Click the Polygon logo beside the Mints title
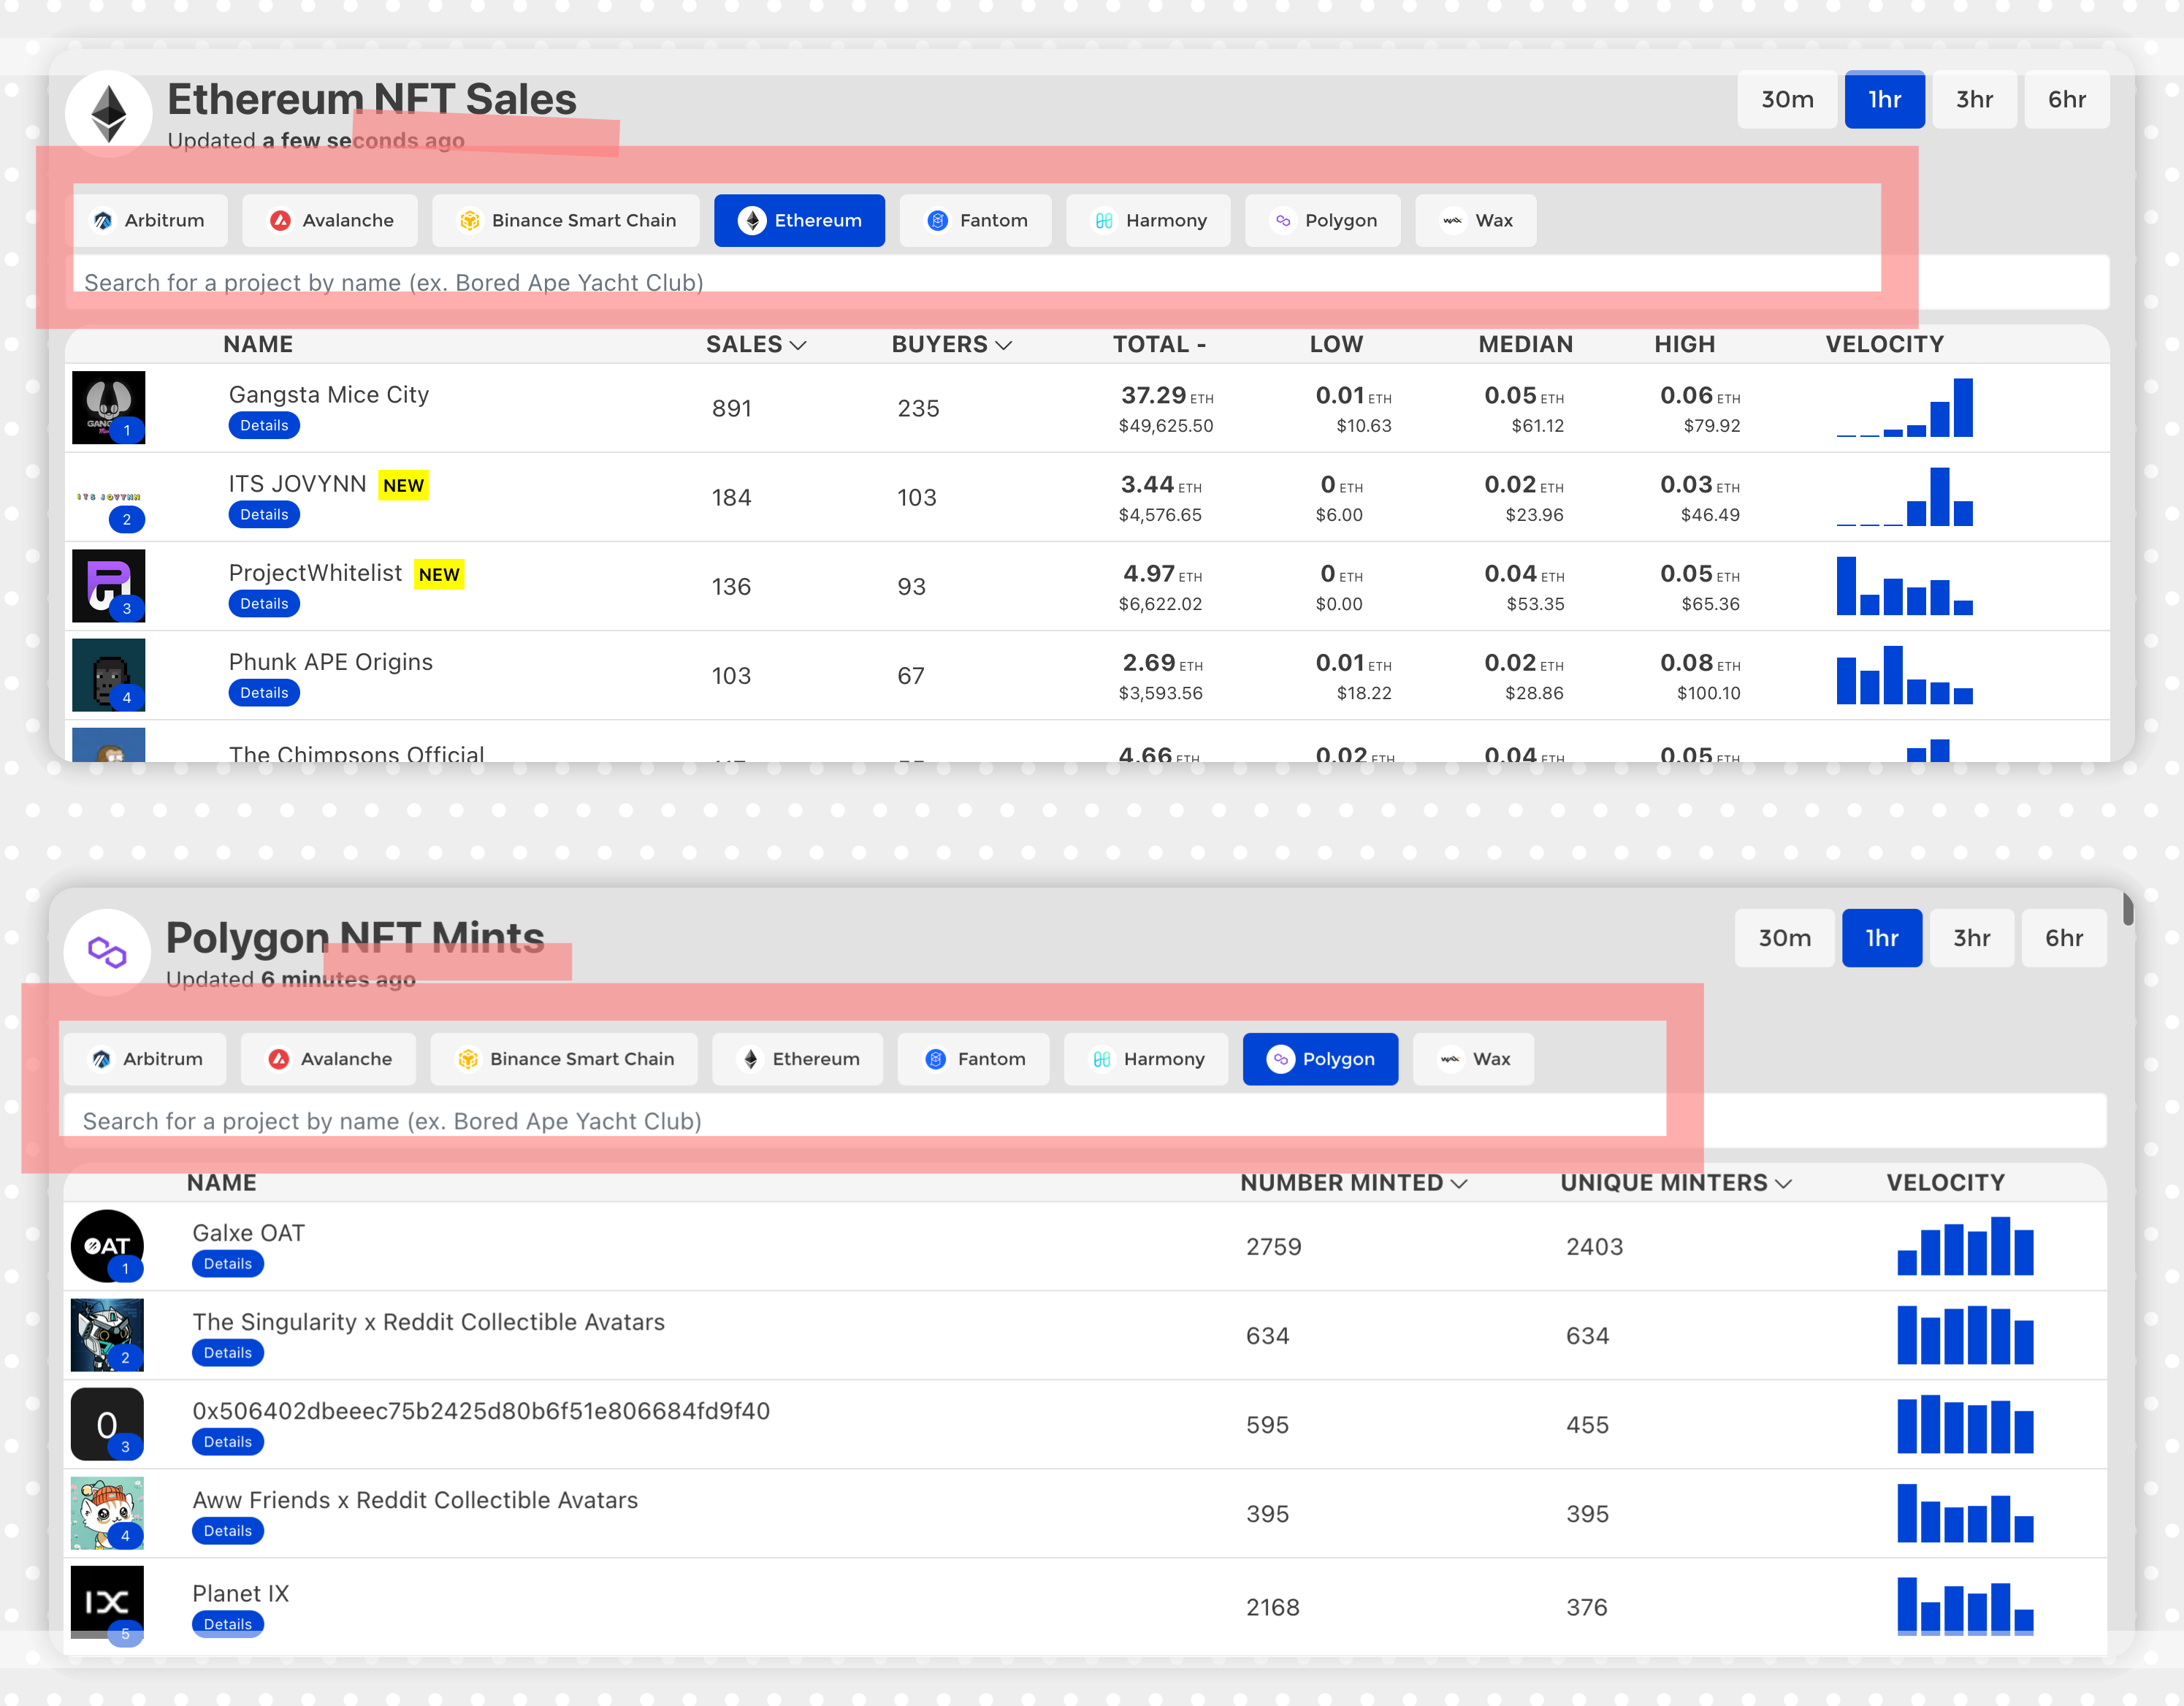The image size is (2184, 1706). click(107, 952)
